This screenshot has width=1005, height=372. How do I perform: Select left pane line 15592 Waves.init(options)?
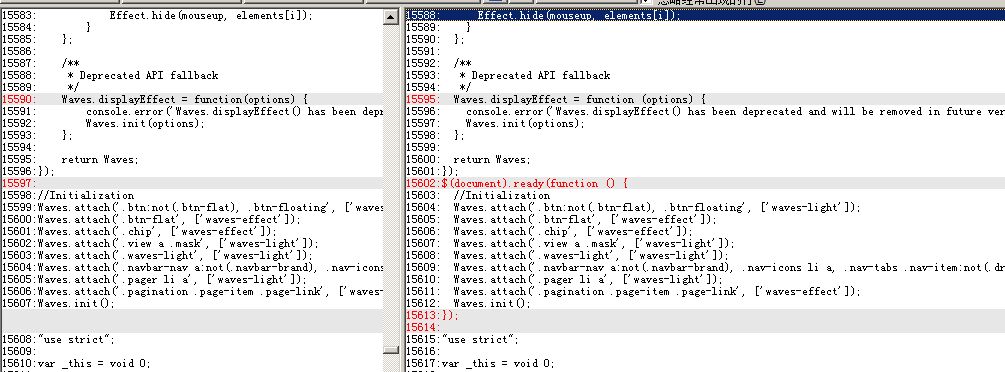point(192,124)
